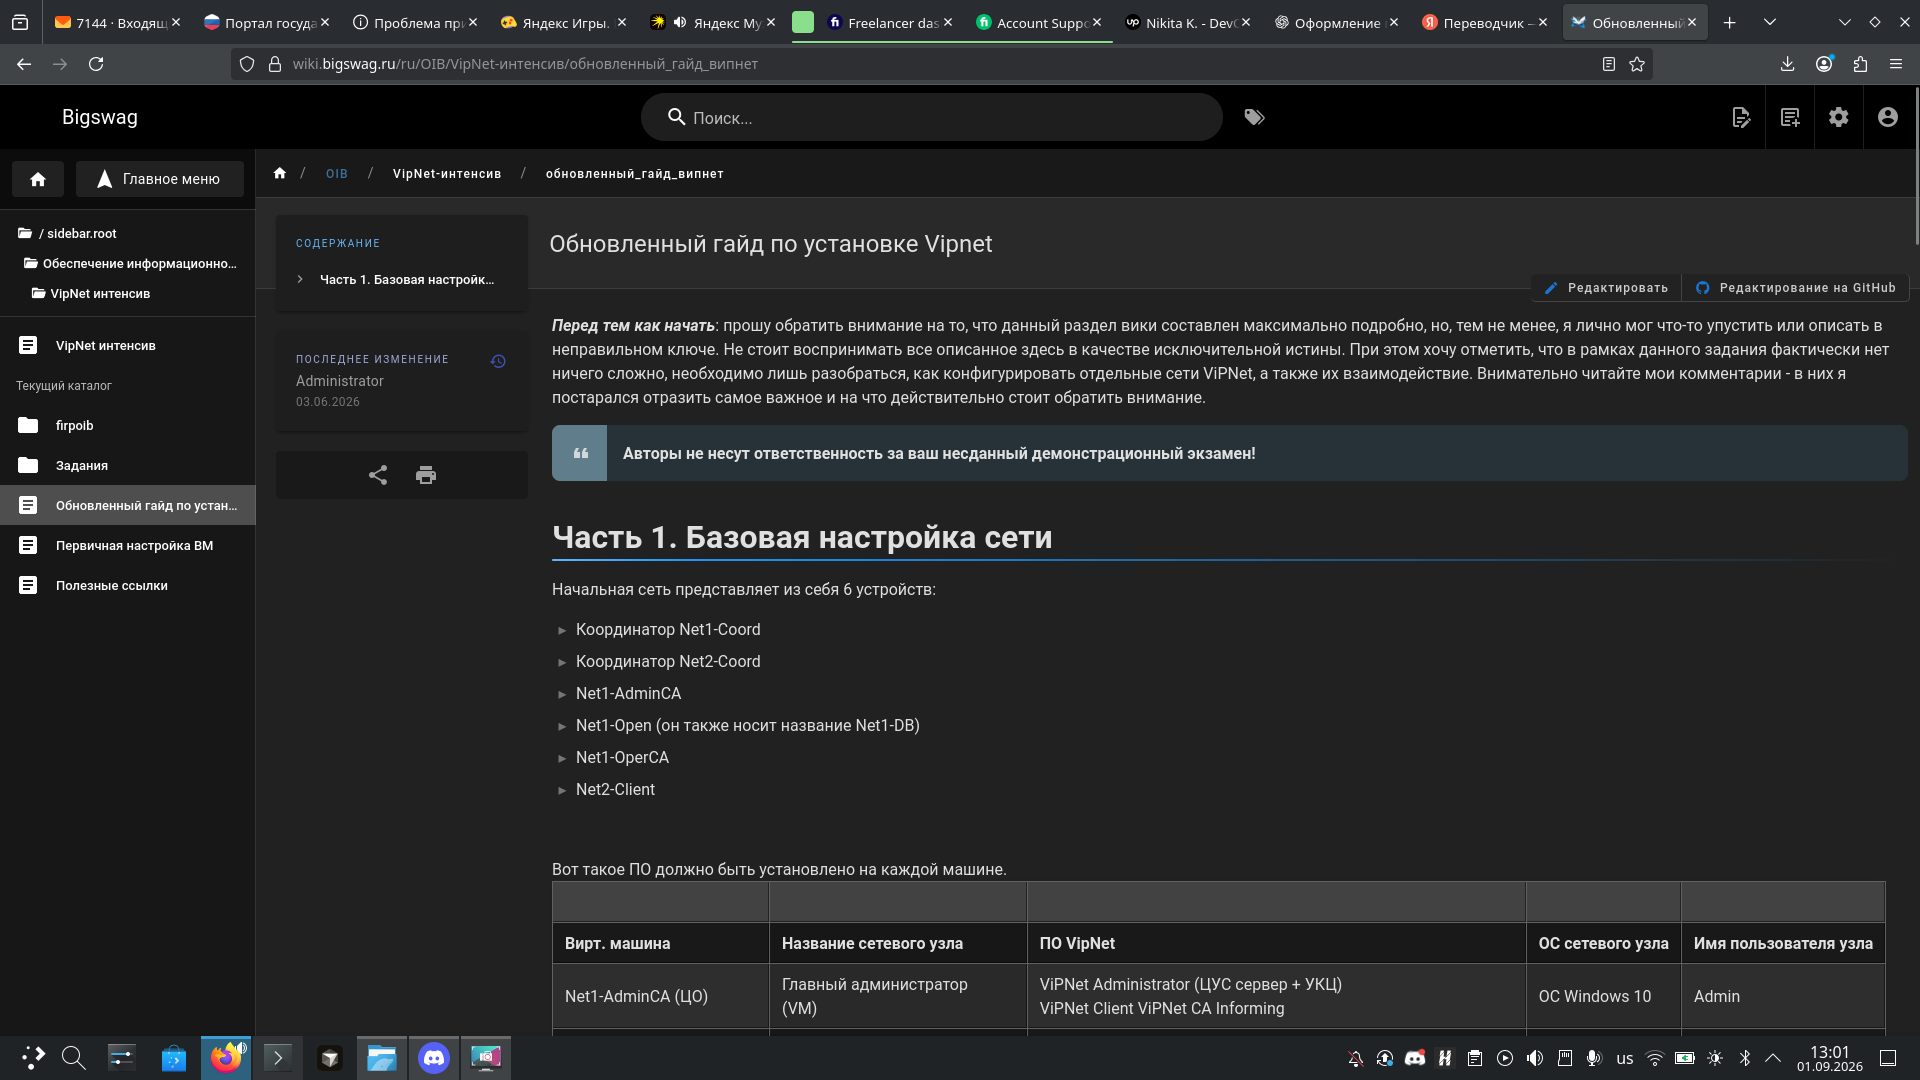Open terminal icon in taskbar
The height and width of the screenshot is (1080, 1920).
click(x=278, y=1058)
